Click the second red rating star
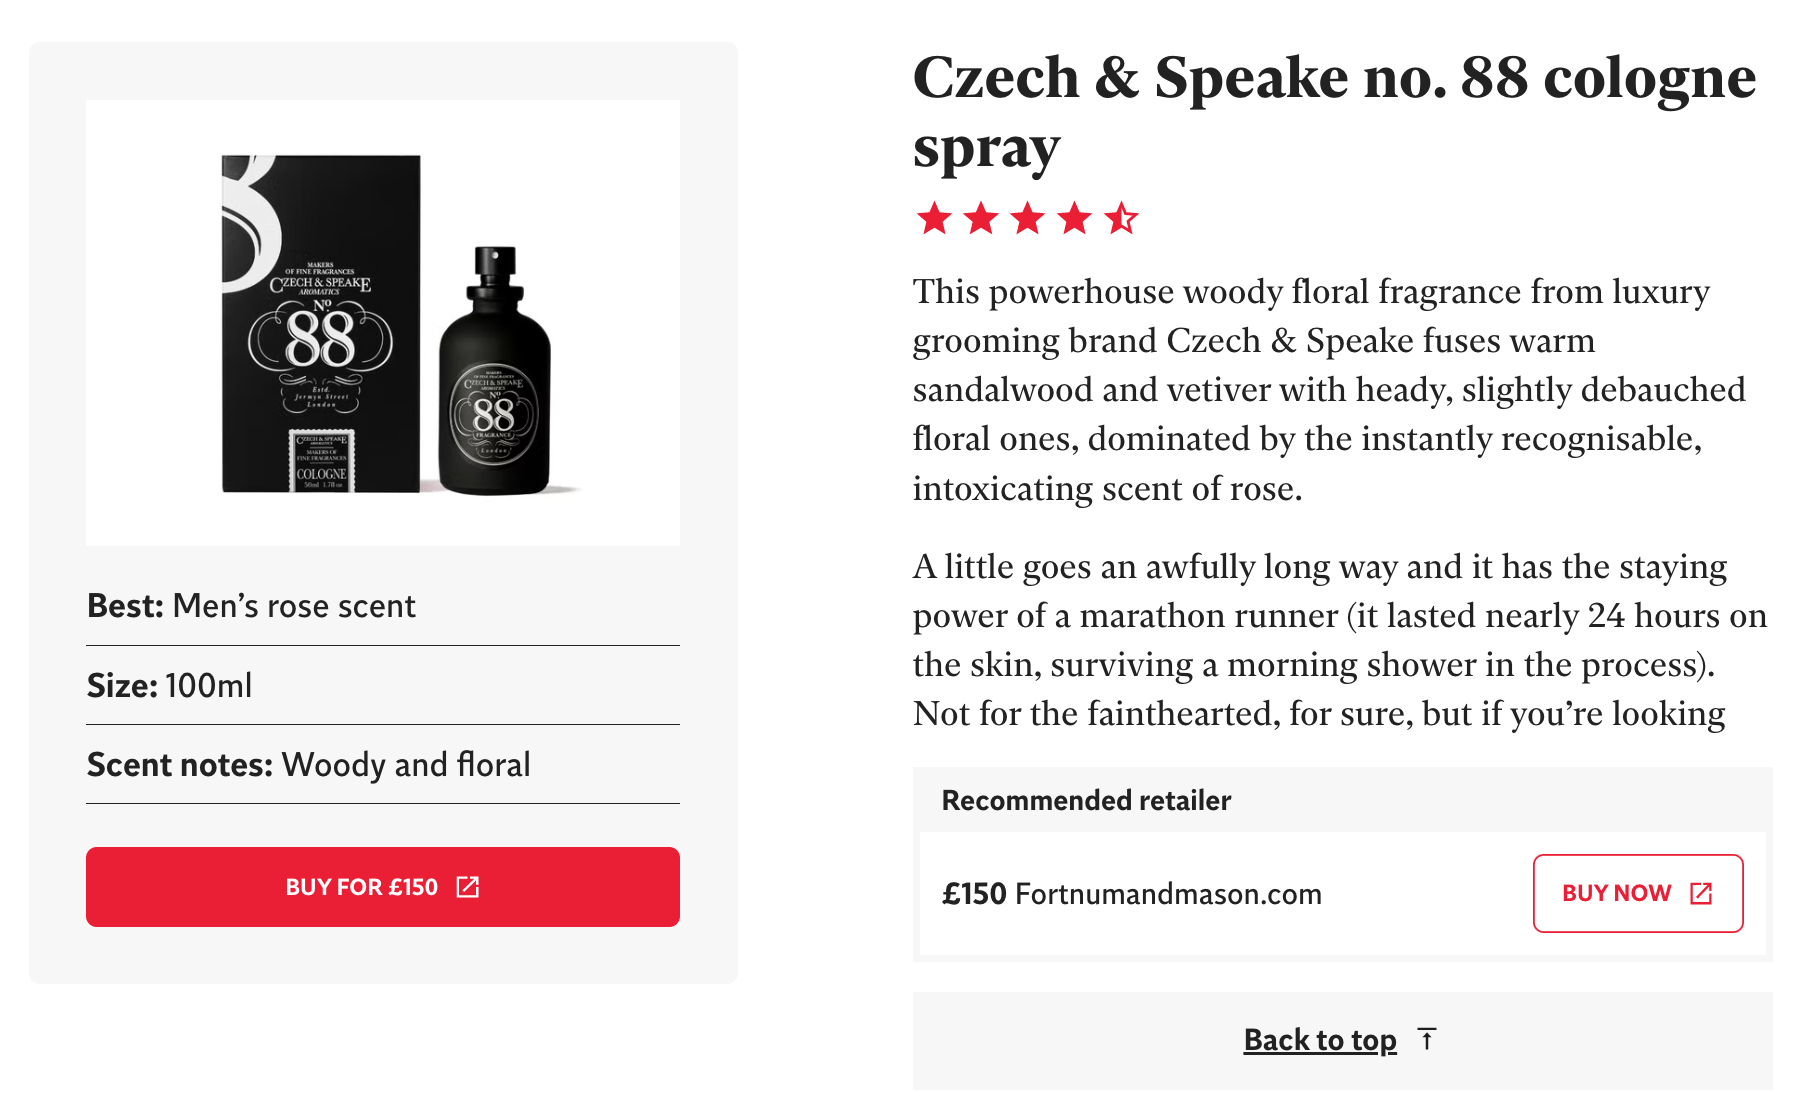 coord(981,218)
